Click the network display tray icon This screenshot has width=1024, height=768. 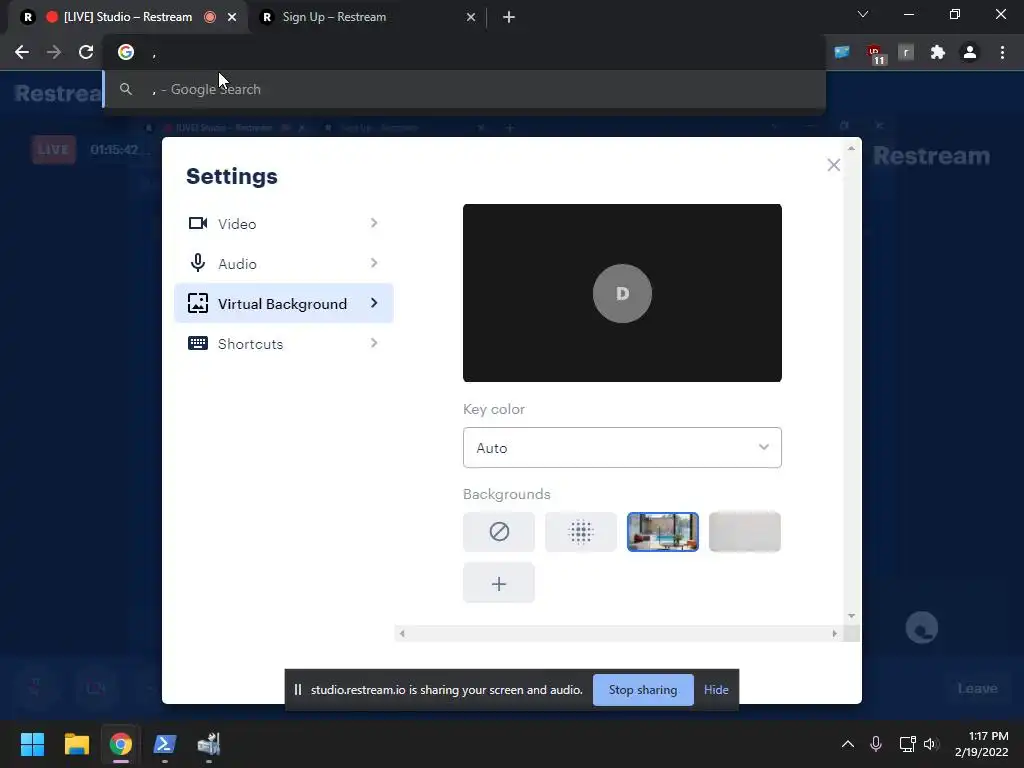(907, 744)
